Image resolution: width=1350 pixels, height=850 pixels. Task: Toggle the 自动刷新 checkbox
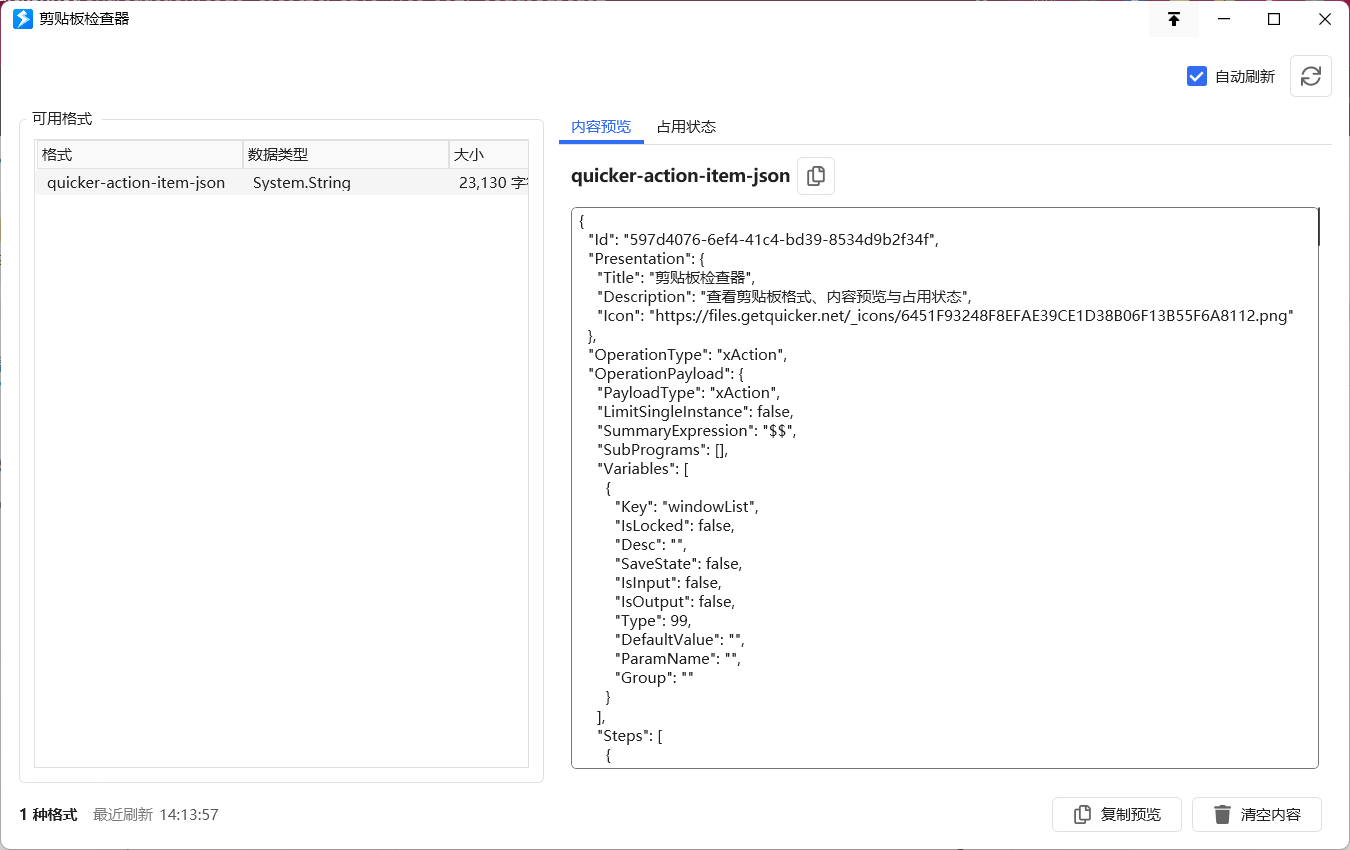(1197, 76)
